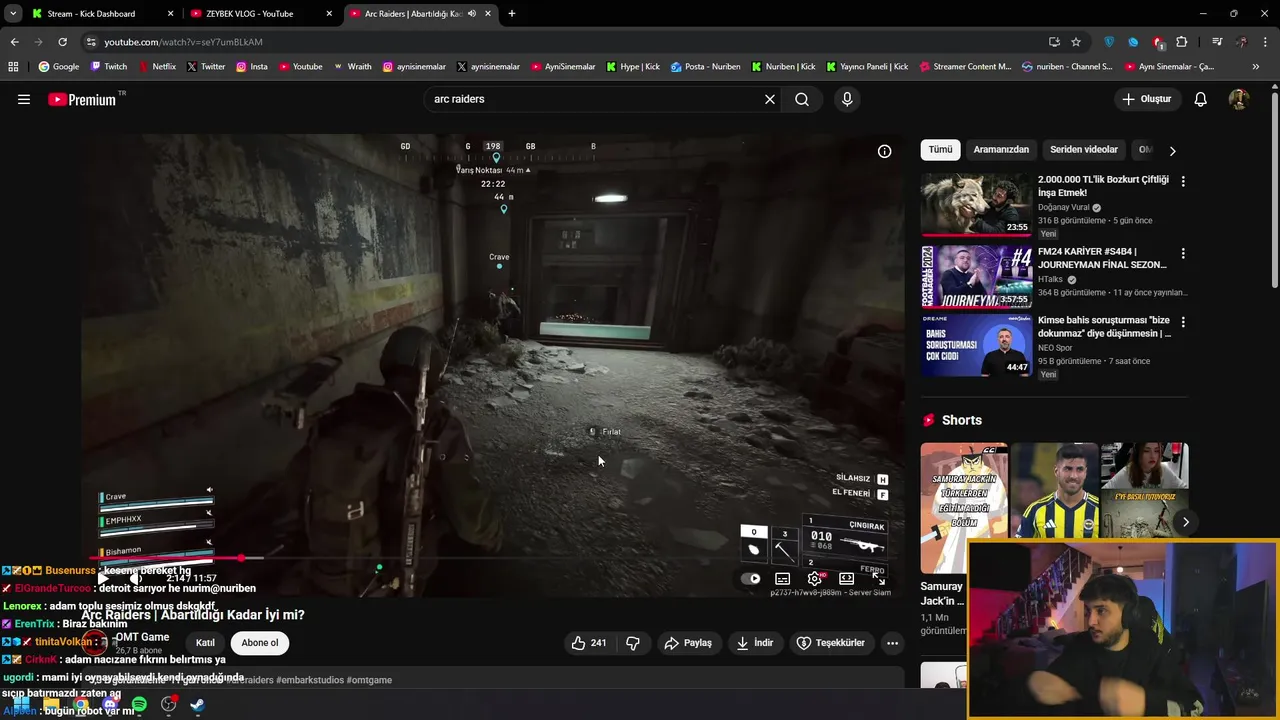Mute the Arc Raiders tab audio
Image resolution: width=1280 pixels, height=720 pixels.
click(x=471, y=14)
